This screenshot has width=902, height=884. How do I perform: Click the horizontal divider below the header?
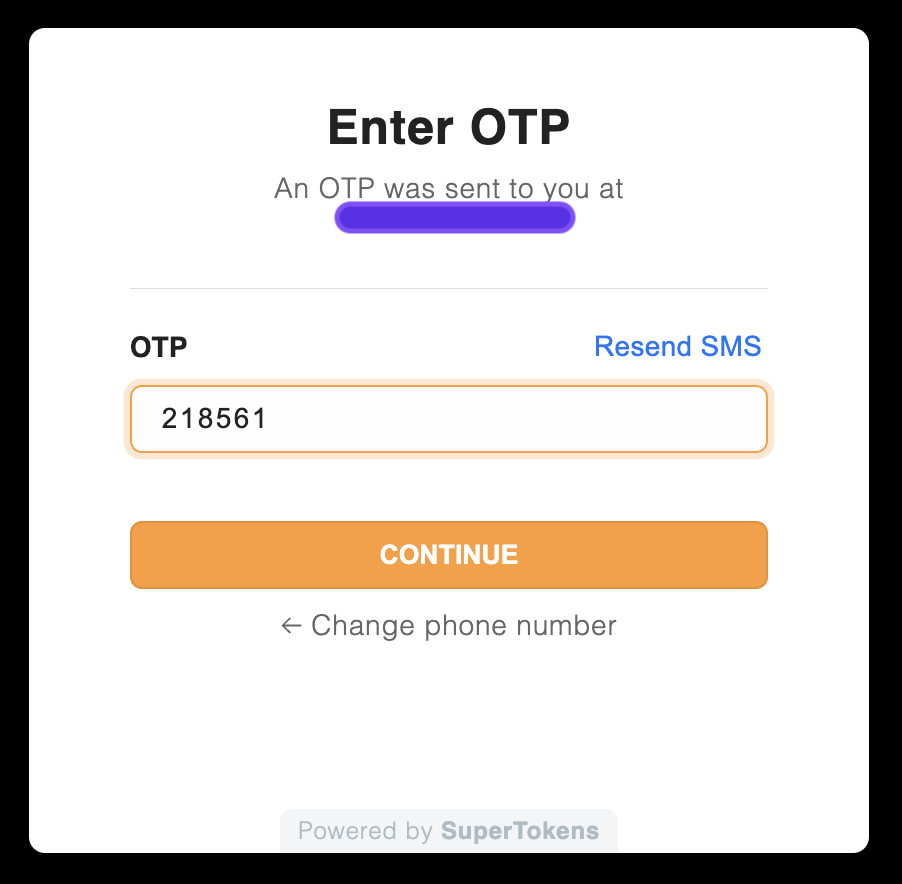(x=449, y=288)
